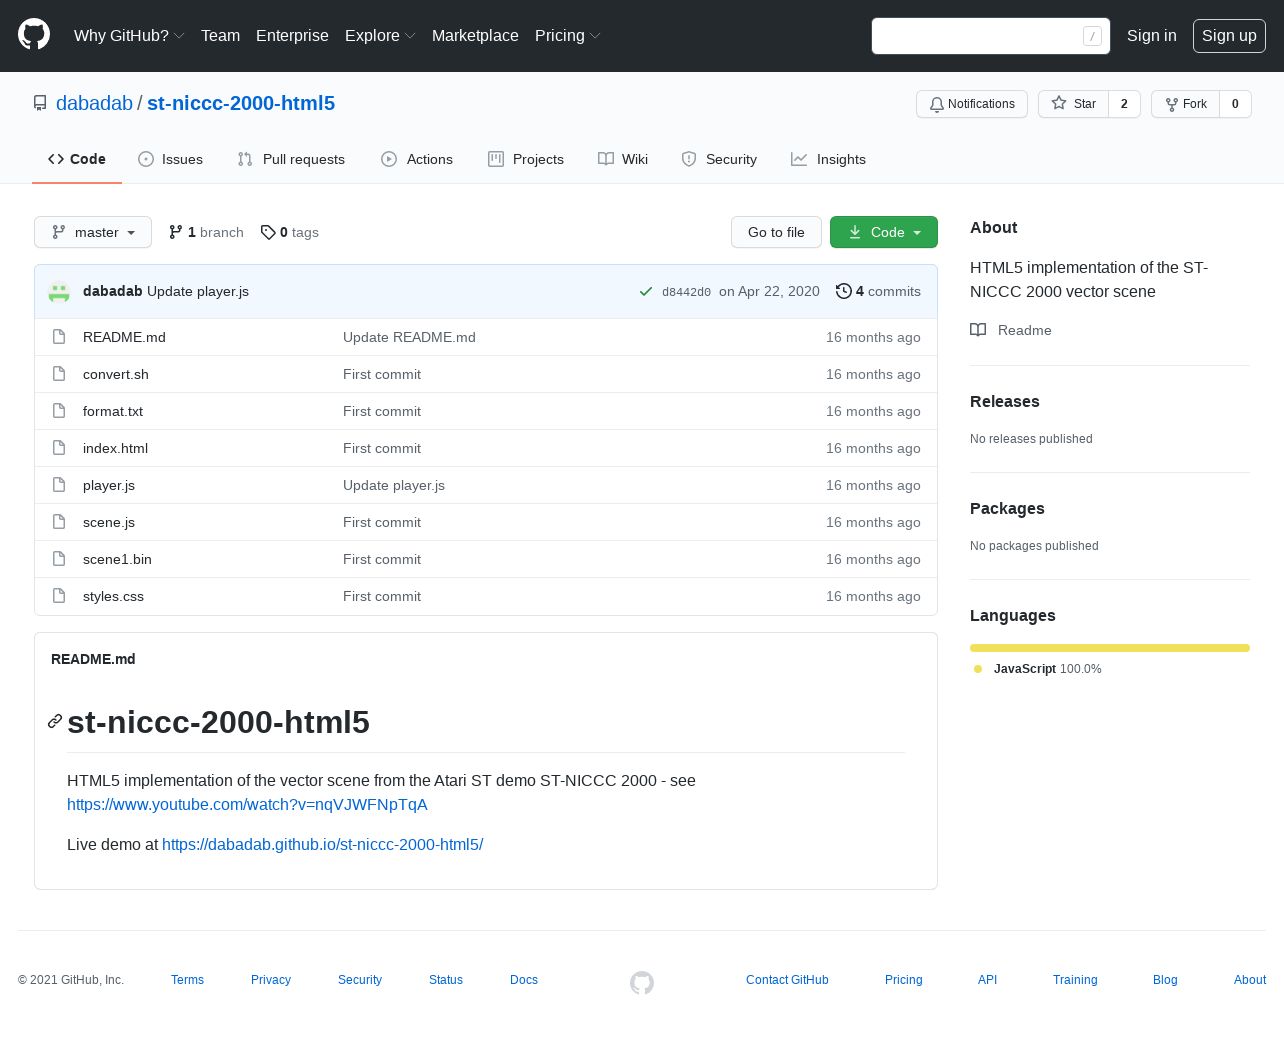Click dabadab's avatar in commit bar

(x=59, y=291)
